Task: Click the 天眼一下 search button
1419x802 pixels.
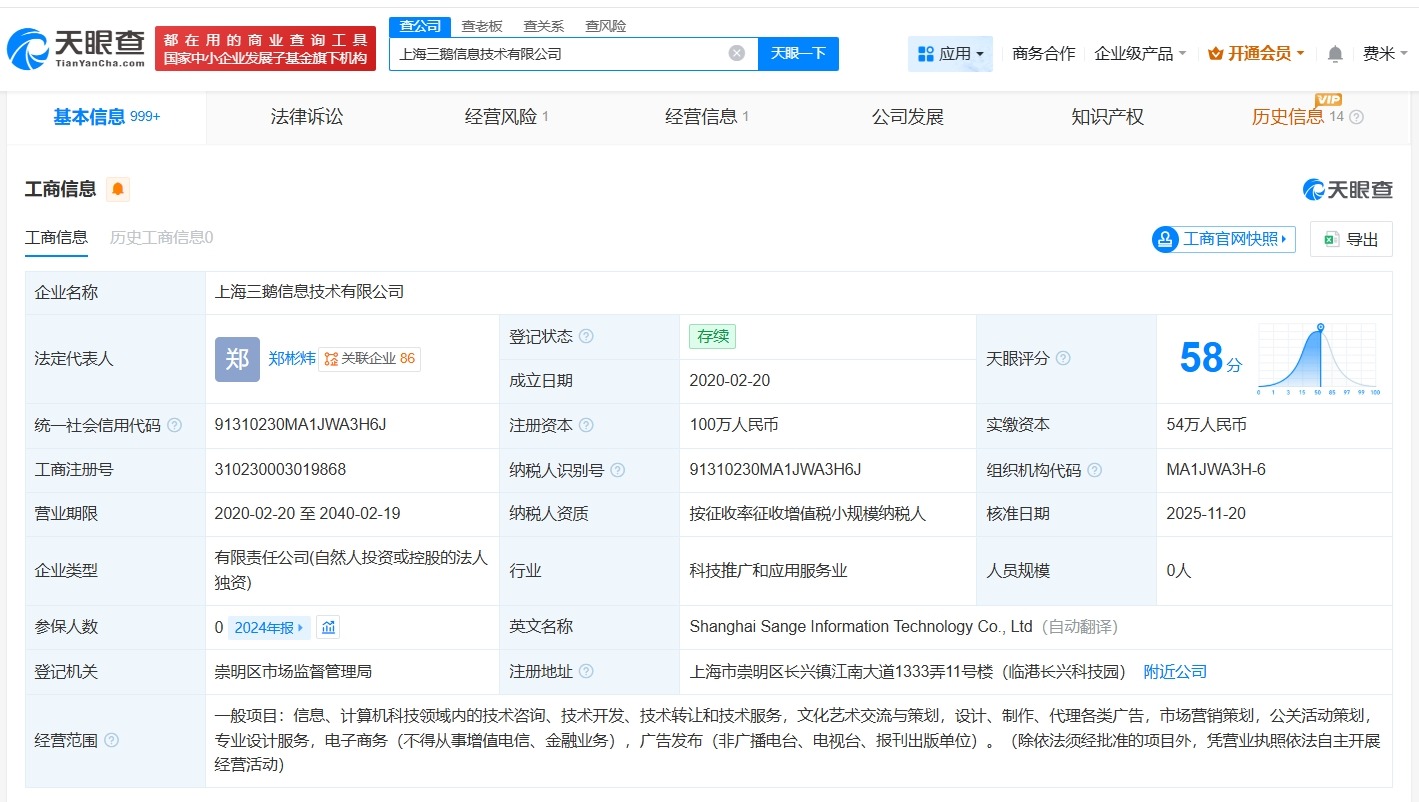Action: pyautogui.click(x=798, y=53)
